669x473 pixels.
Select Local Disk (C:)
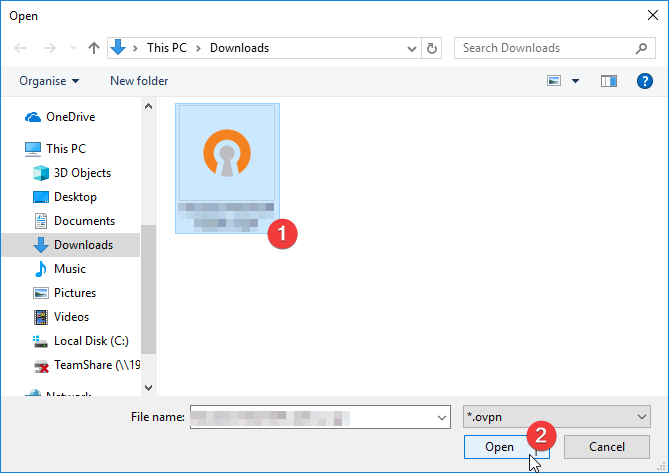point(91,341)
